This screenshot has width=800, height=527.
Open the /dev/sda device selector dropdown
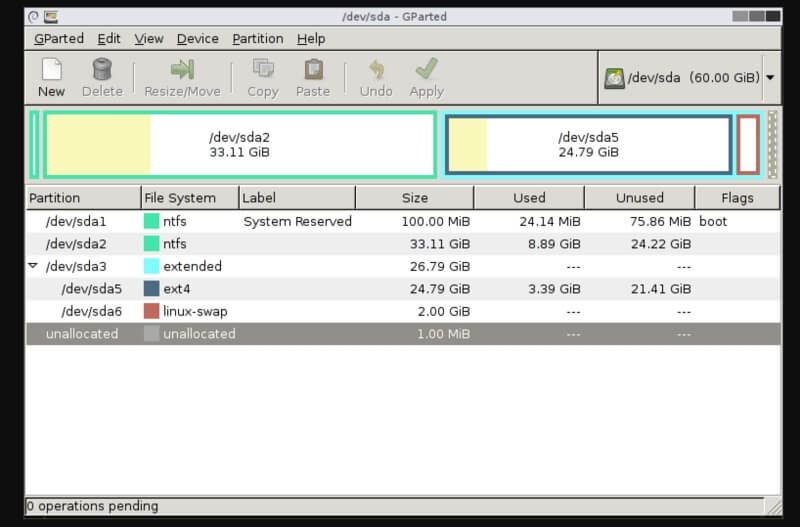coord(770,78)
